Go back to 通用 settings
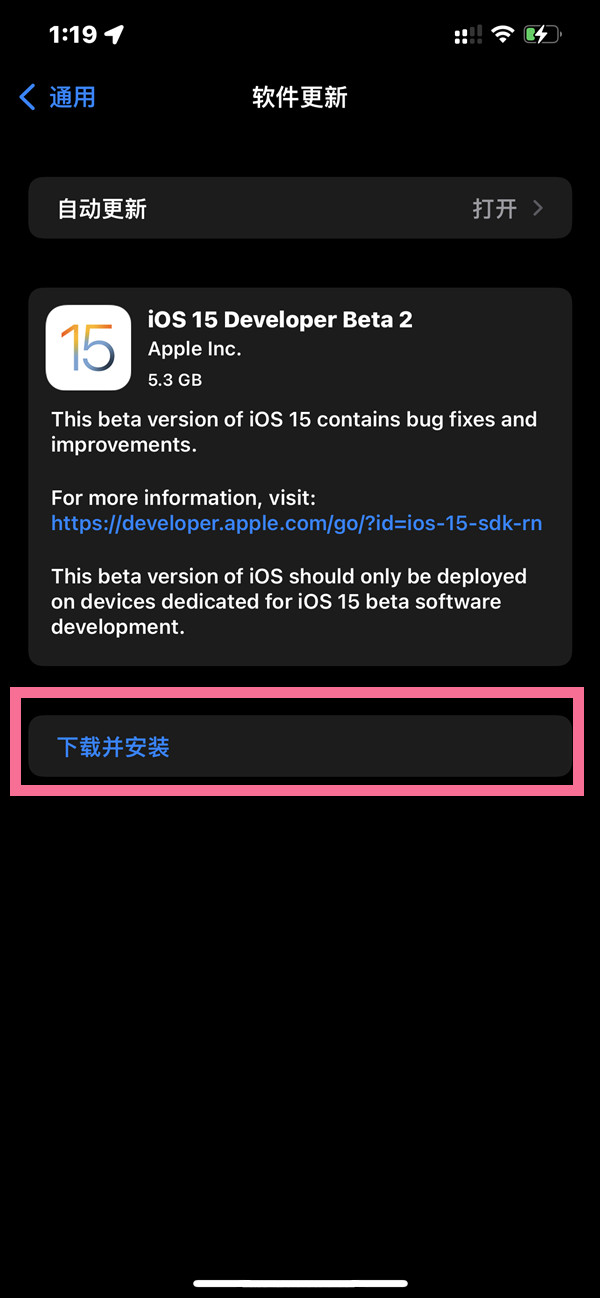This screenshot has height=1298, width=600. click(x=58, y=97)
